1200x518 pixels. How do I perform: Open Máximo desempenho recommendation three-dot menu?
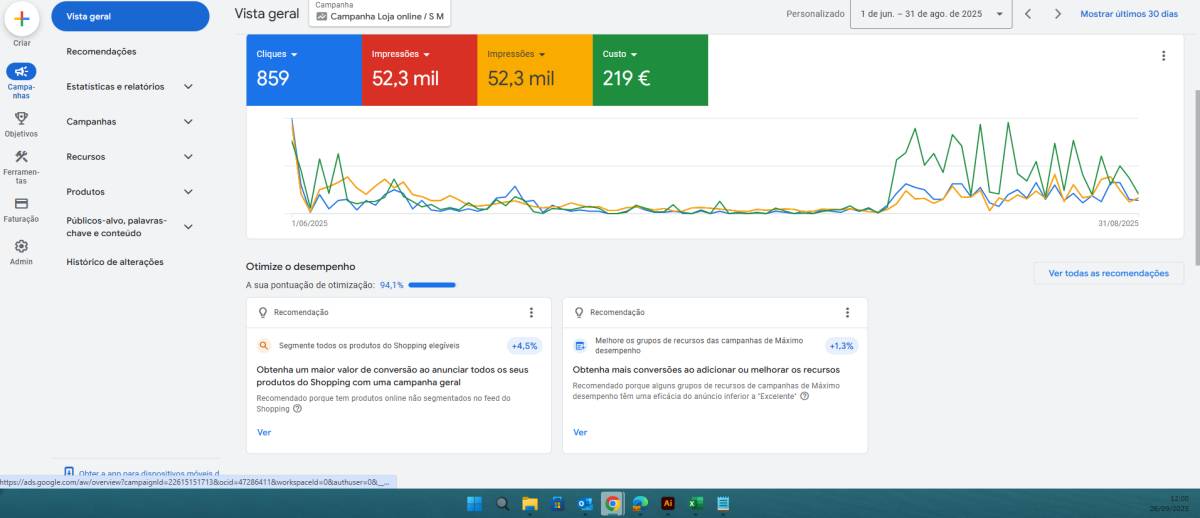[847, 312]
